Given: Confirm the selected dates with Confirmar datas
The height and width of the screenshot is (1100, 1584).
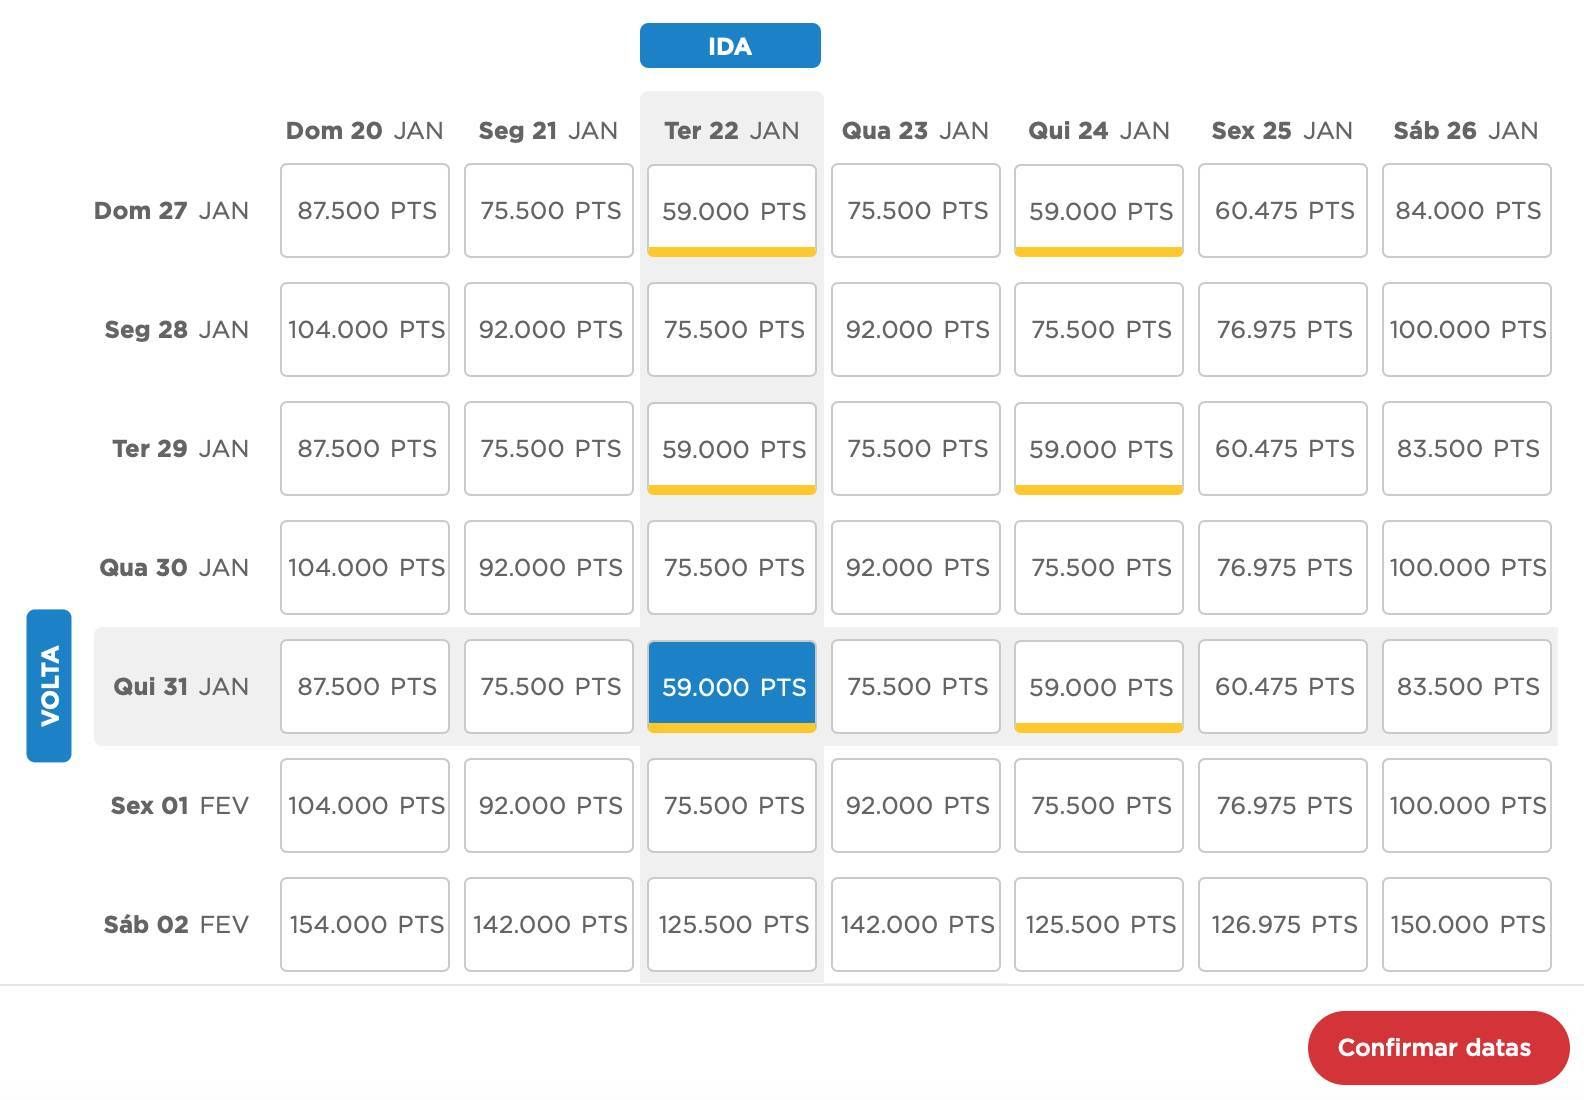Looking at the screenshot, I should [x=1438, y=1047].
